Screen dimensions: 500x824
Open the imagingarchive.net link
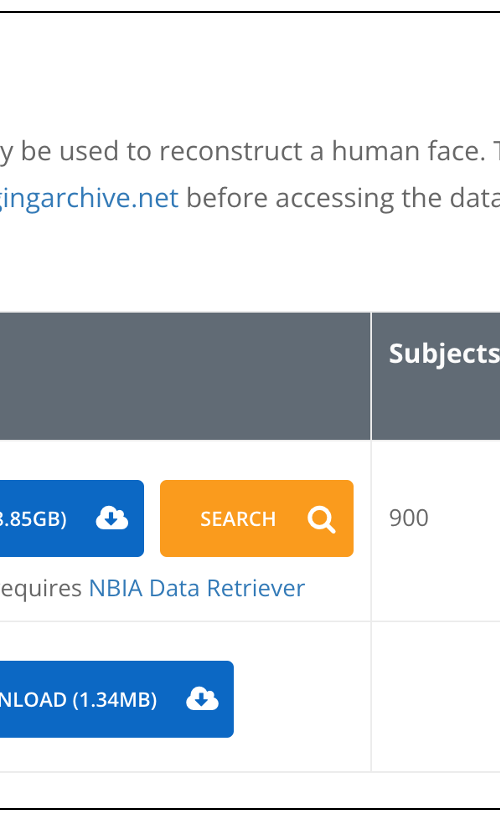coord(89,199)
